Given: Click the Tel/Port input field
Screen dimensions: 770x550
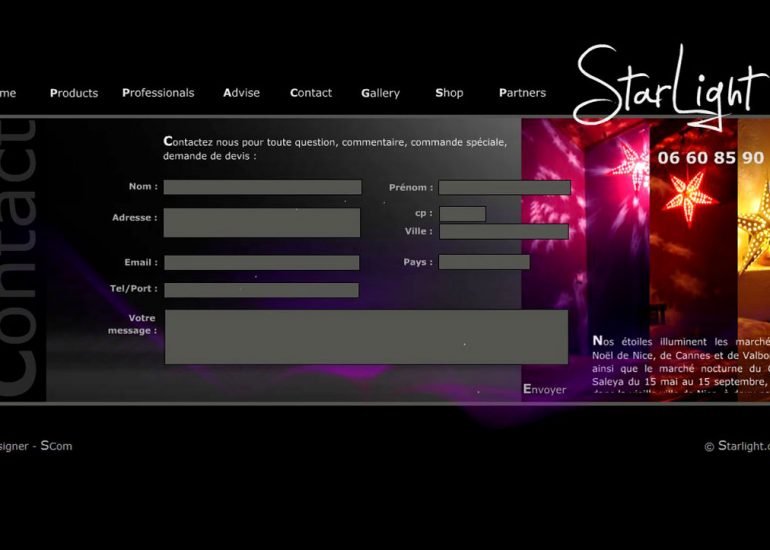Looking at the screenshot, I should [x=261, y=290].
